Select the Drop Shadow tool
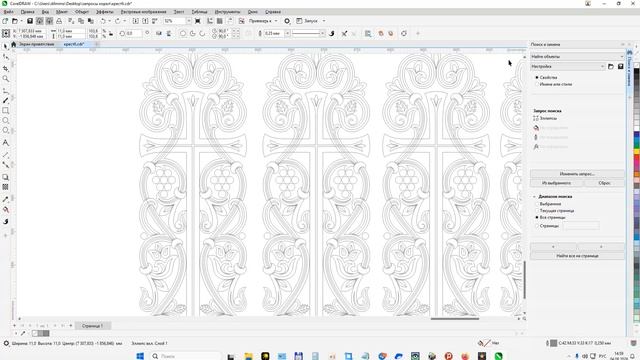 (5, 177)
